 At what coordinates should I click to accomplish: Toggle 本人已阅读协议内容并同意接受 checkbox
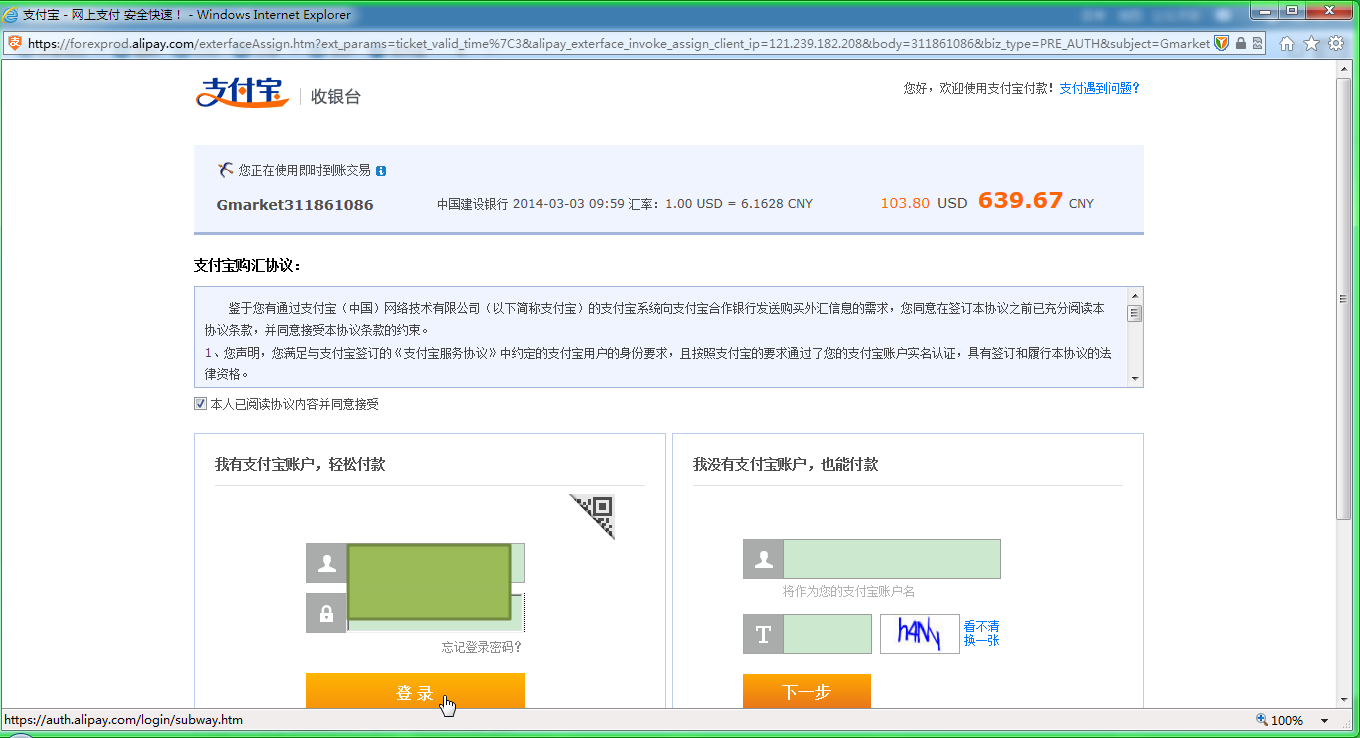[201, 404]
